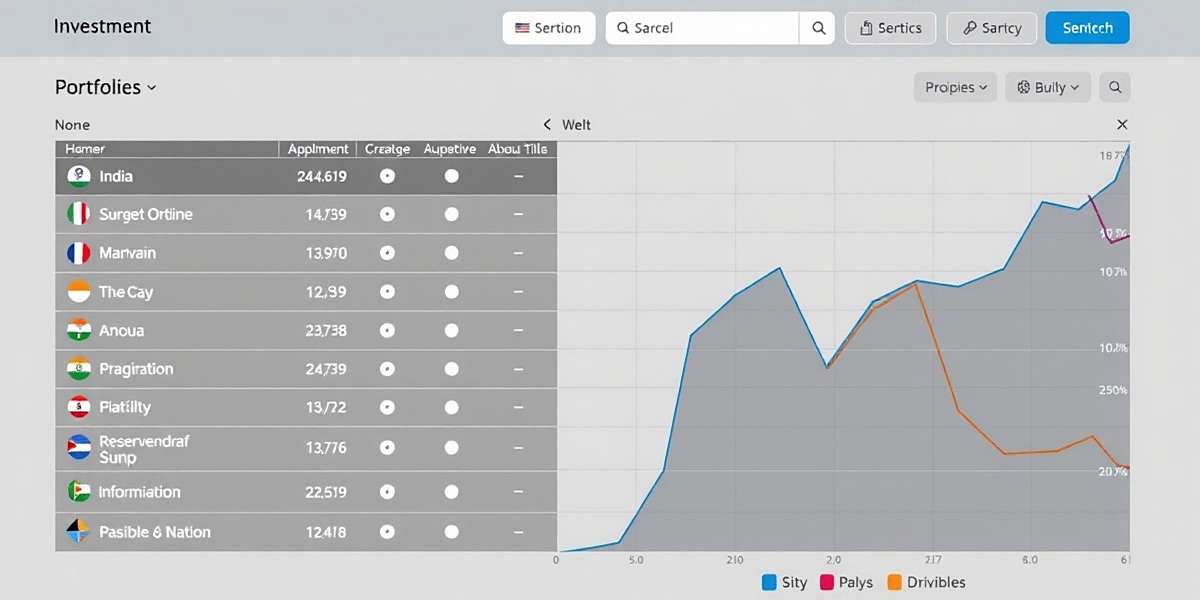Sort by the Aupetive column header
The image size is (1200, 600).
click(x=450, y=149)
